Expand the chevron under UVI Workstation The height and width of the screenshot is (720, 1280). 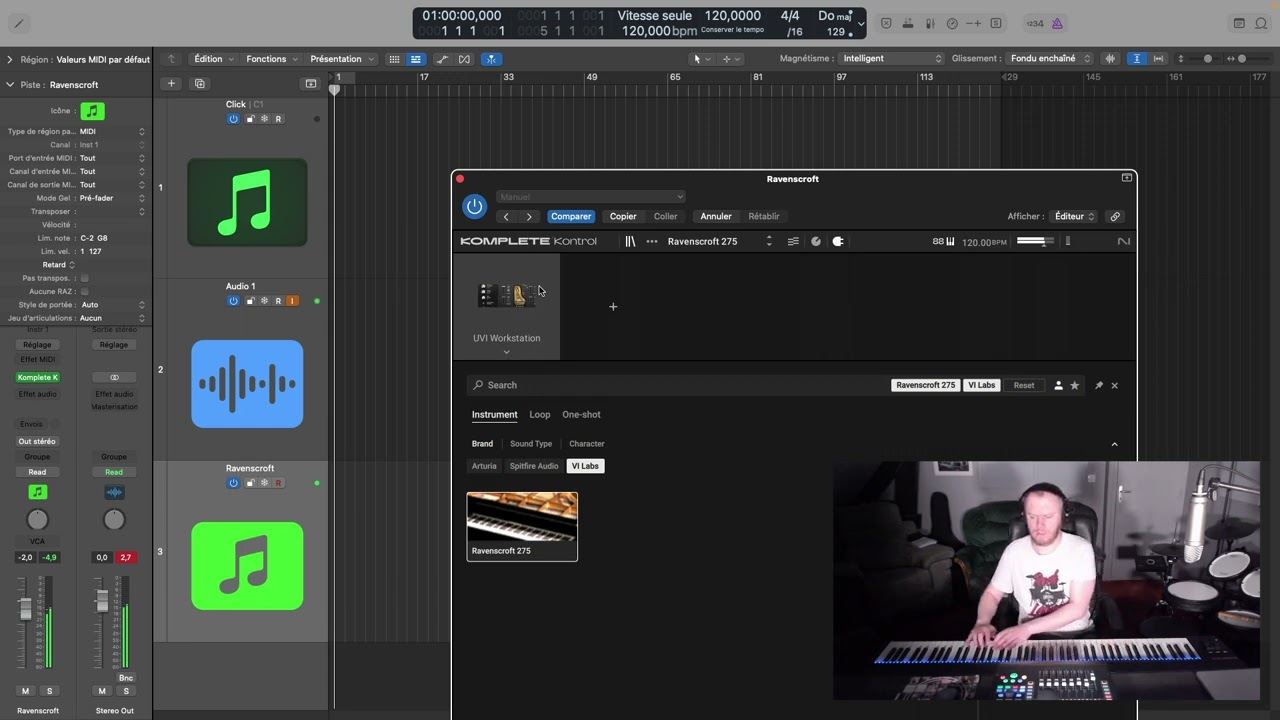[506, 352]
